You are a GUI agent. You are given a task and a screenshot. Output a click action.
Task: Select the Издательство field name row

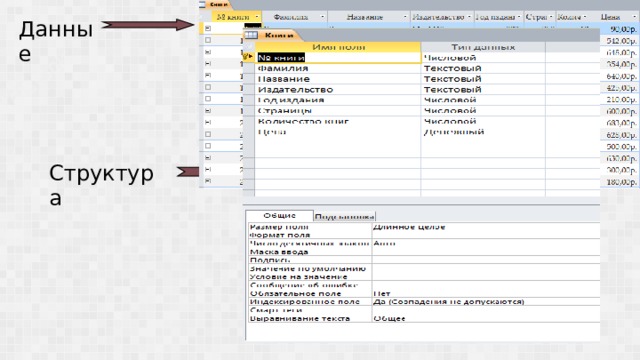click(338, 89)
